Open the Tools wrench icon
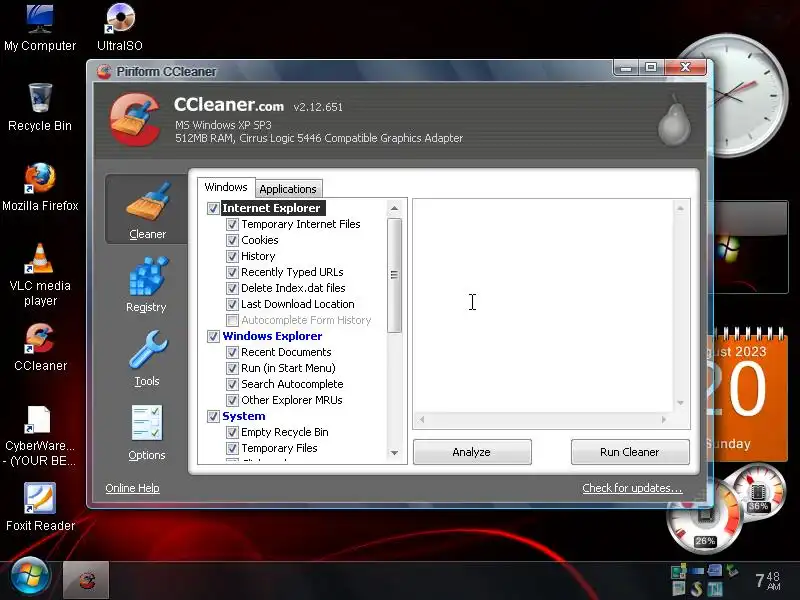 pos(148,350)
